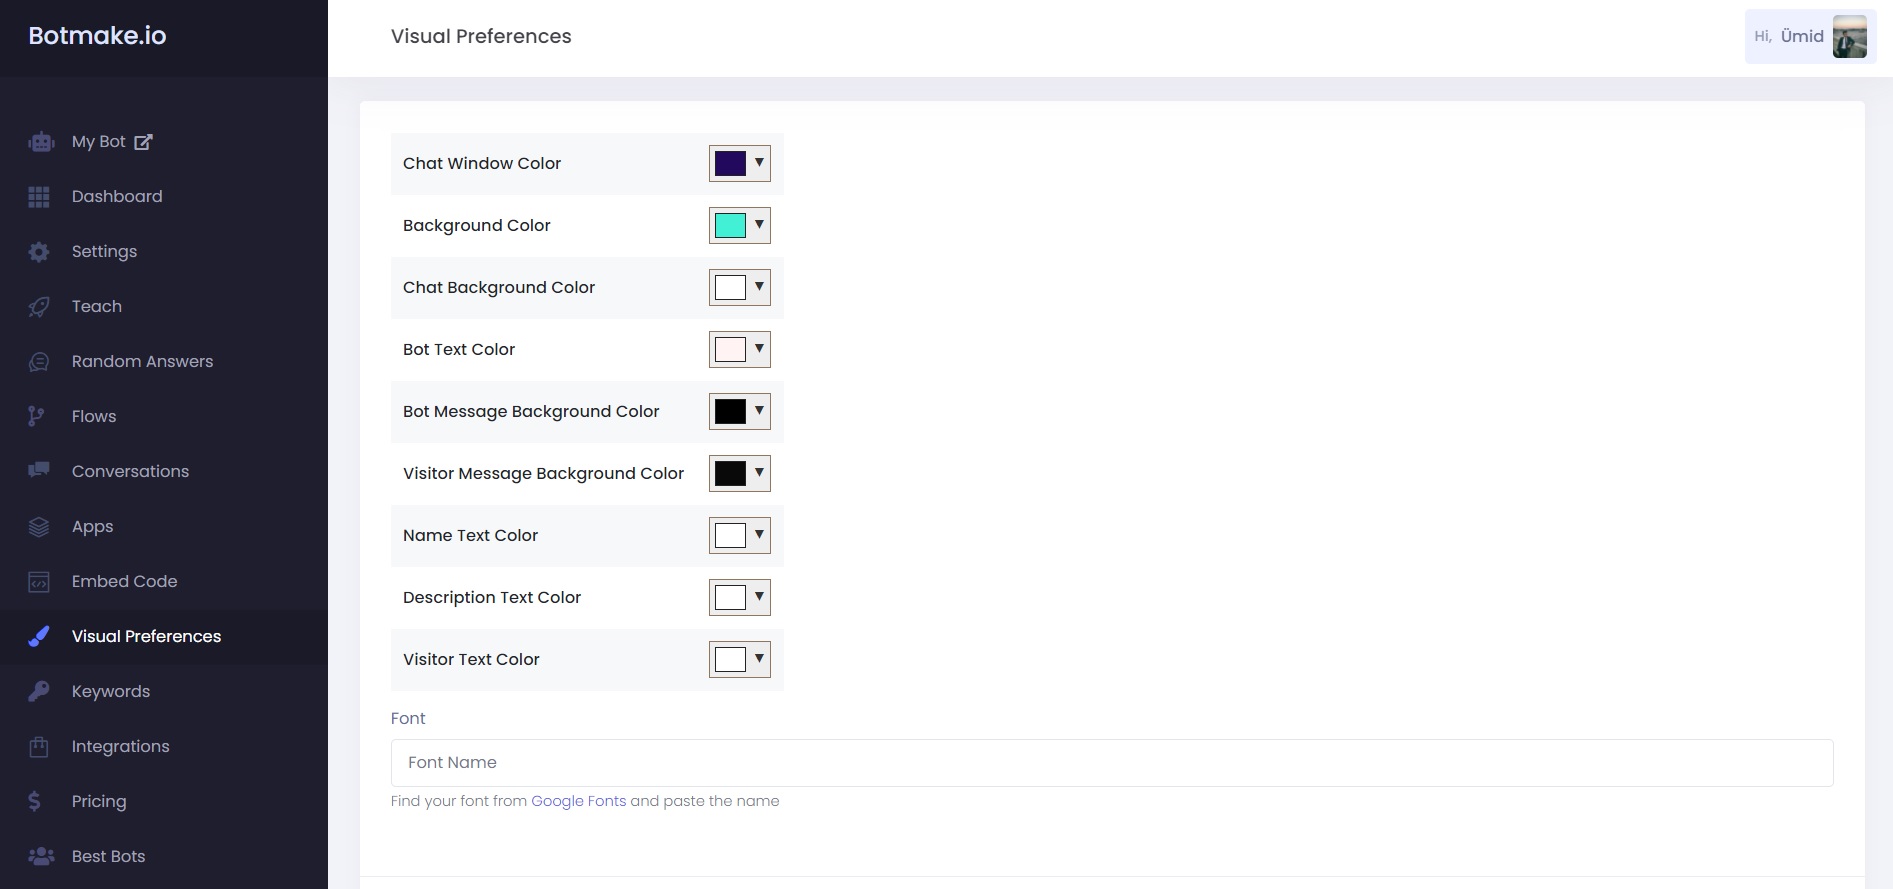Open the Google Fonts link
Viewport: 1893px width, 889px height.
(x=578, y=801)
